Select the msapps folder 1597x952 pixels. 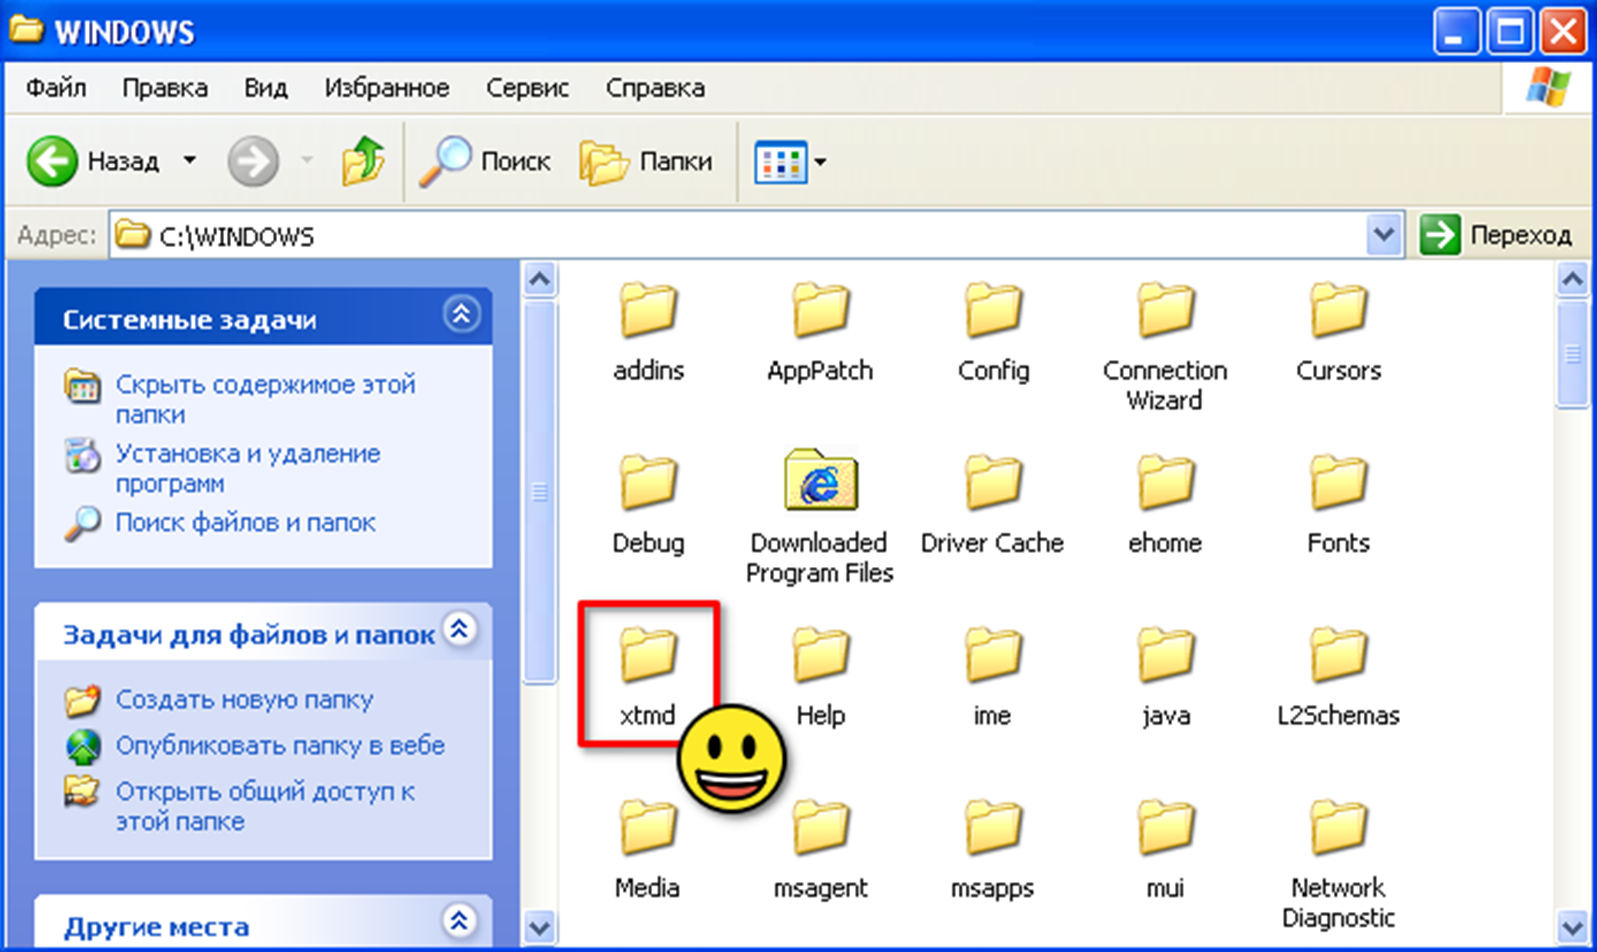tap(993, 850)
